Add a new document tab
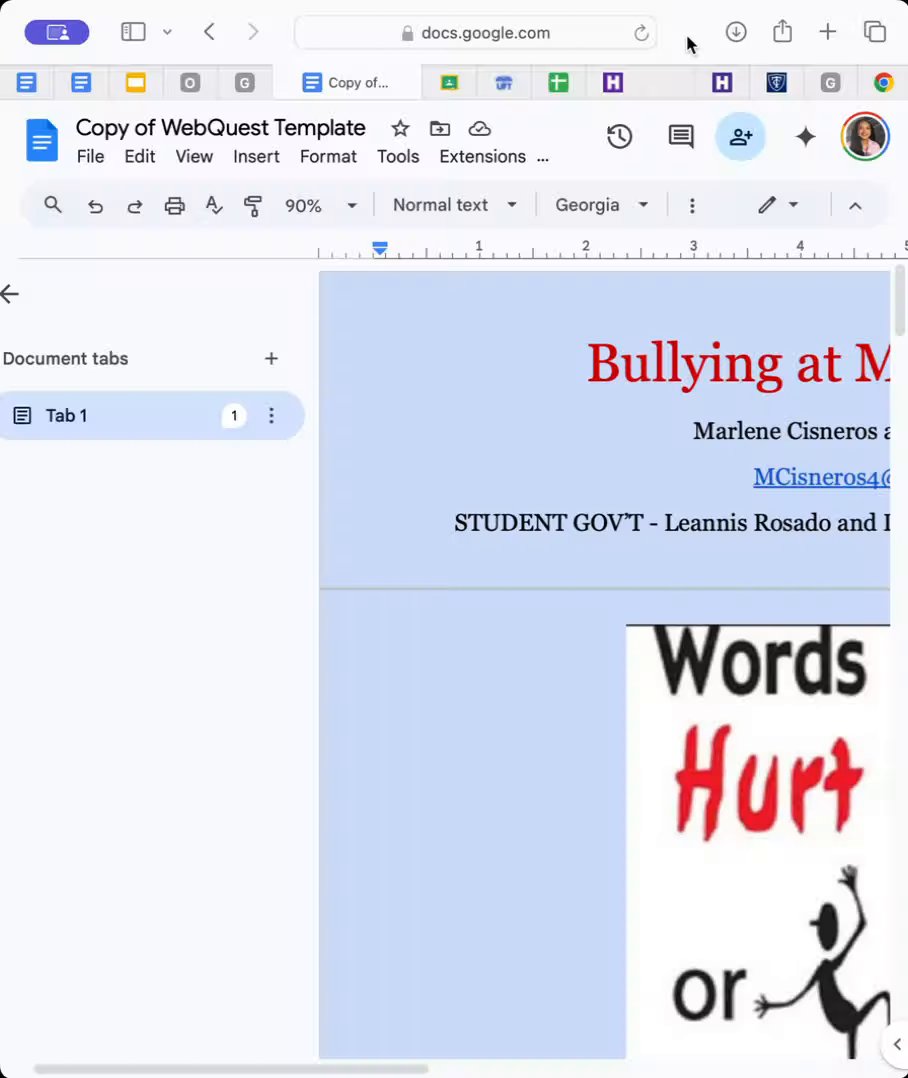 click(x=272, y=358)
